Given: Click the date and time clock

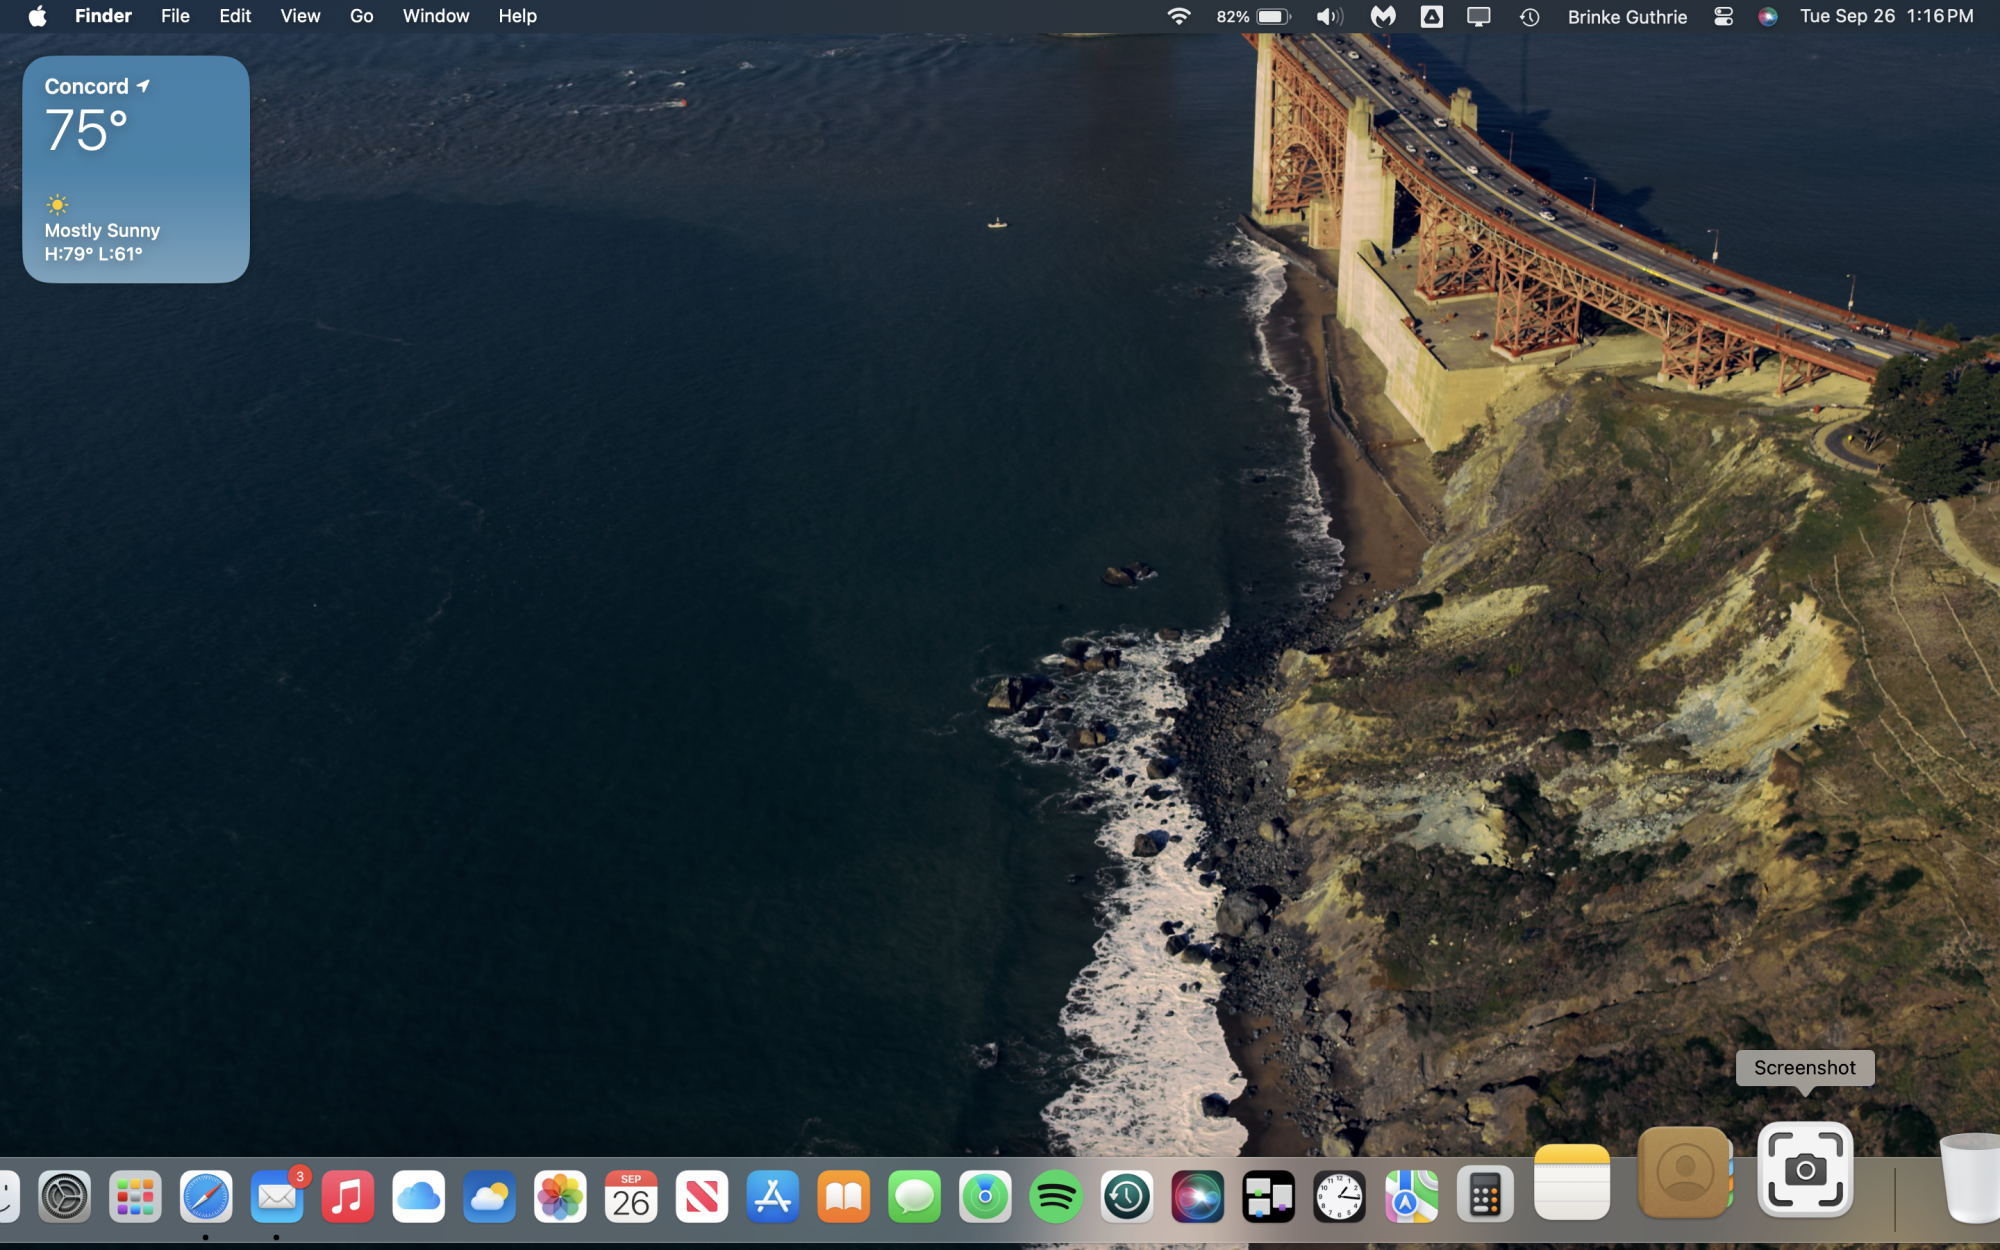Looking at the screenshot, I should (1886, 16).
